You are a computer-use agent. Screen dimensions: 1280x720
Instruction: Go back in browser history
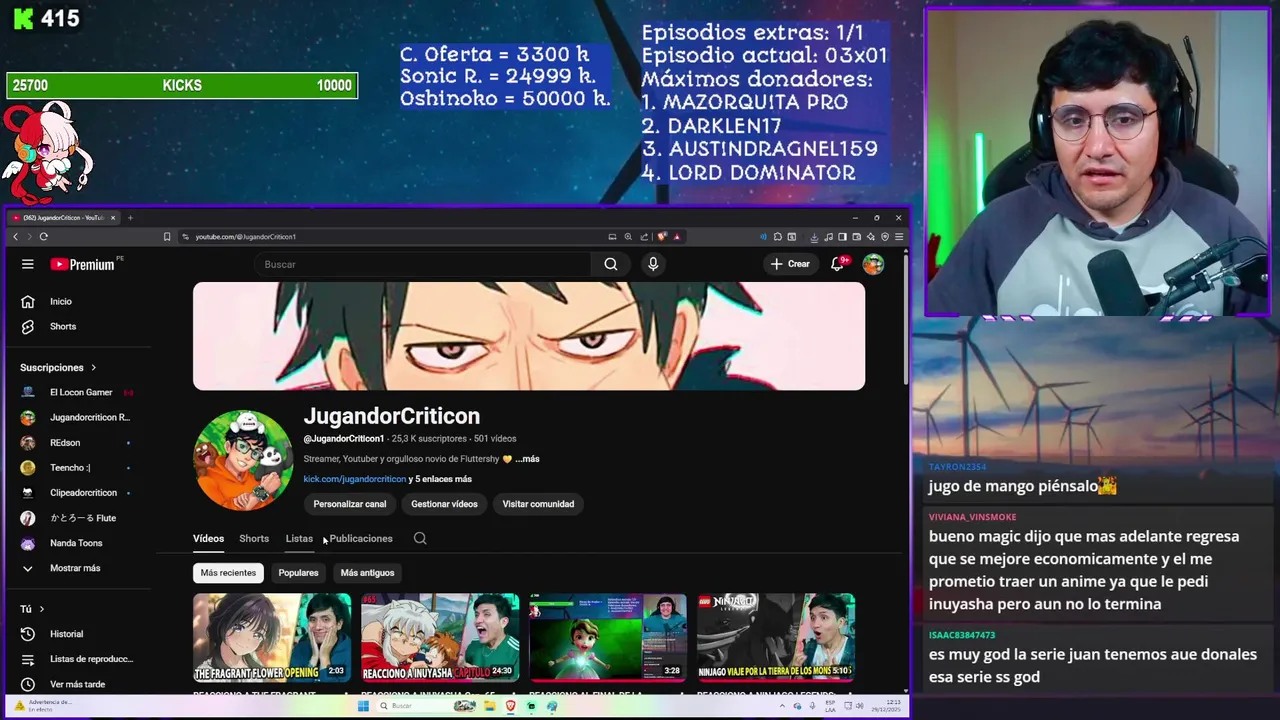(x=15, y=237)
